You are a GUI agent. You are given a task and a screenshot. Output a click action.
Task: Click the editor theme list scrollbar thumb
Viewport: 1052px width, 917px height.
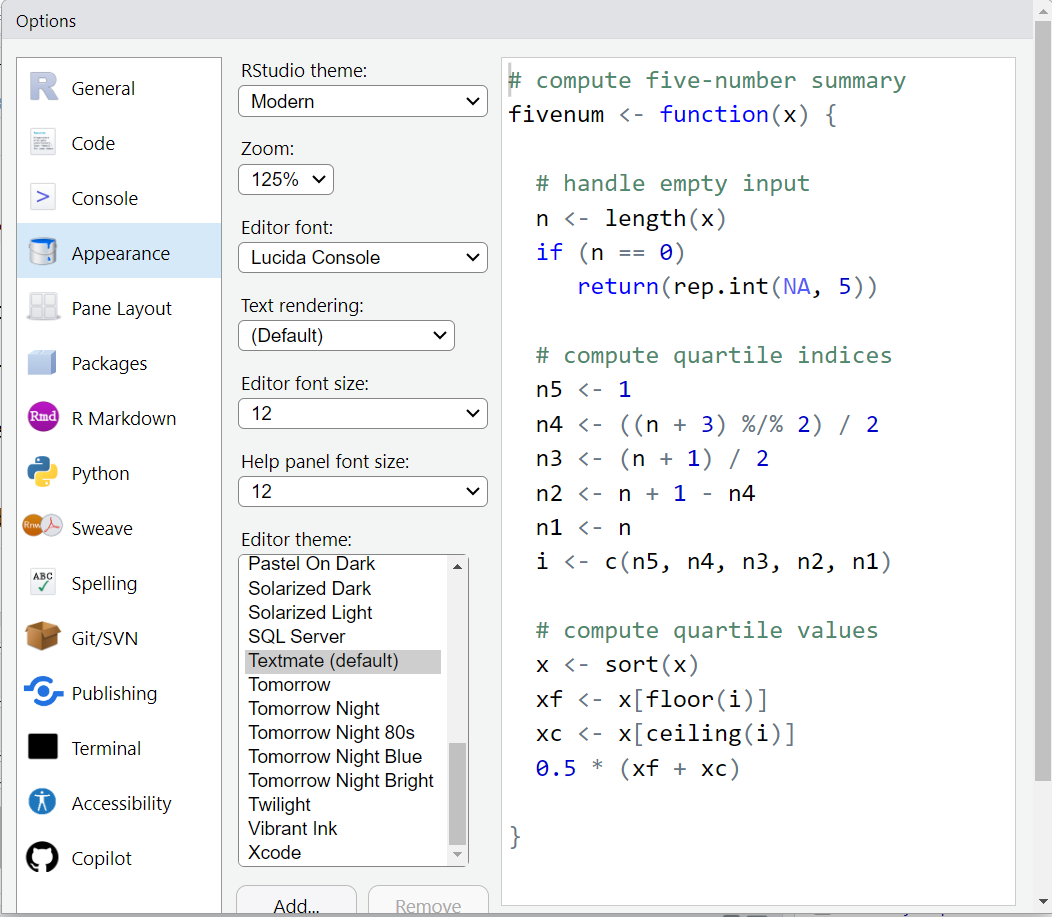tap(458, 792)
